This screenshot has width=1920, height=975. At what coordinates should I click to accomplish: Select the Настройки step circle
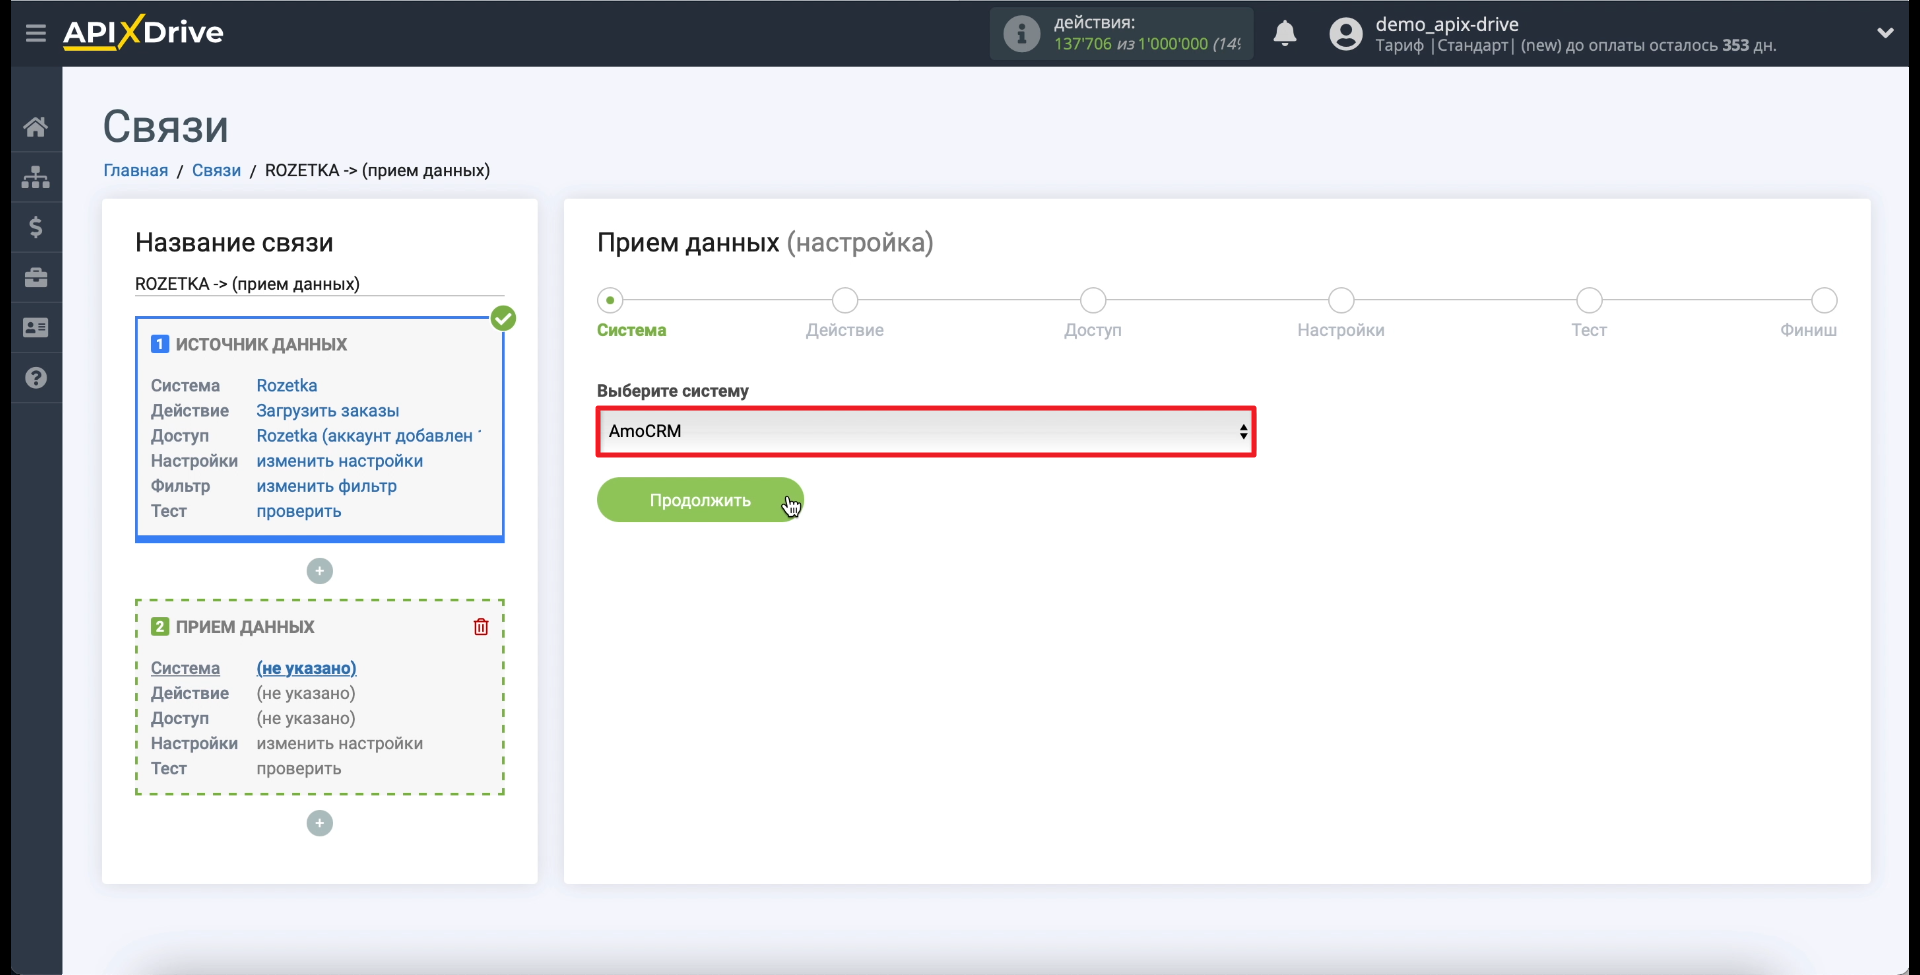point(1341,300)
